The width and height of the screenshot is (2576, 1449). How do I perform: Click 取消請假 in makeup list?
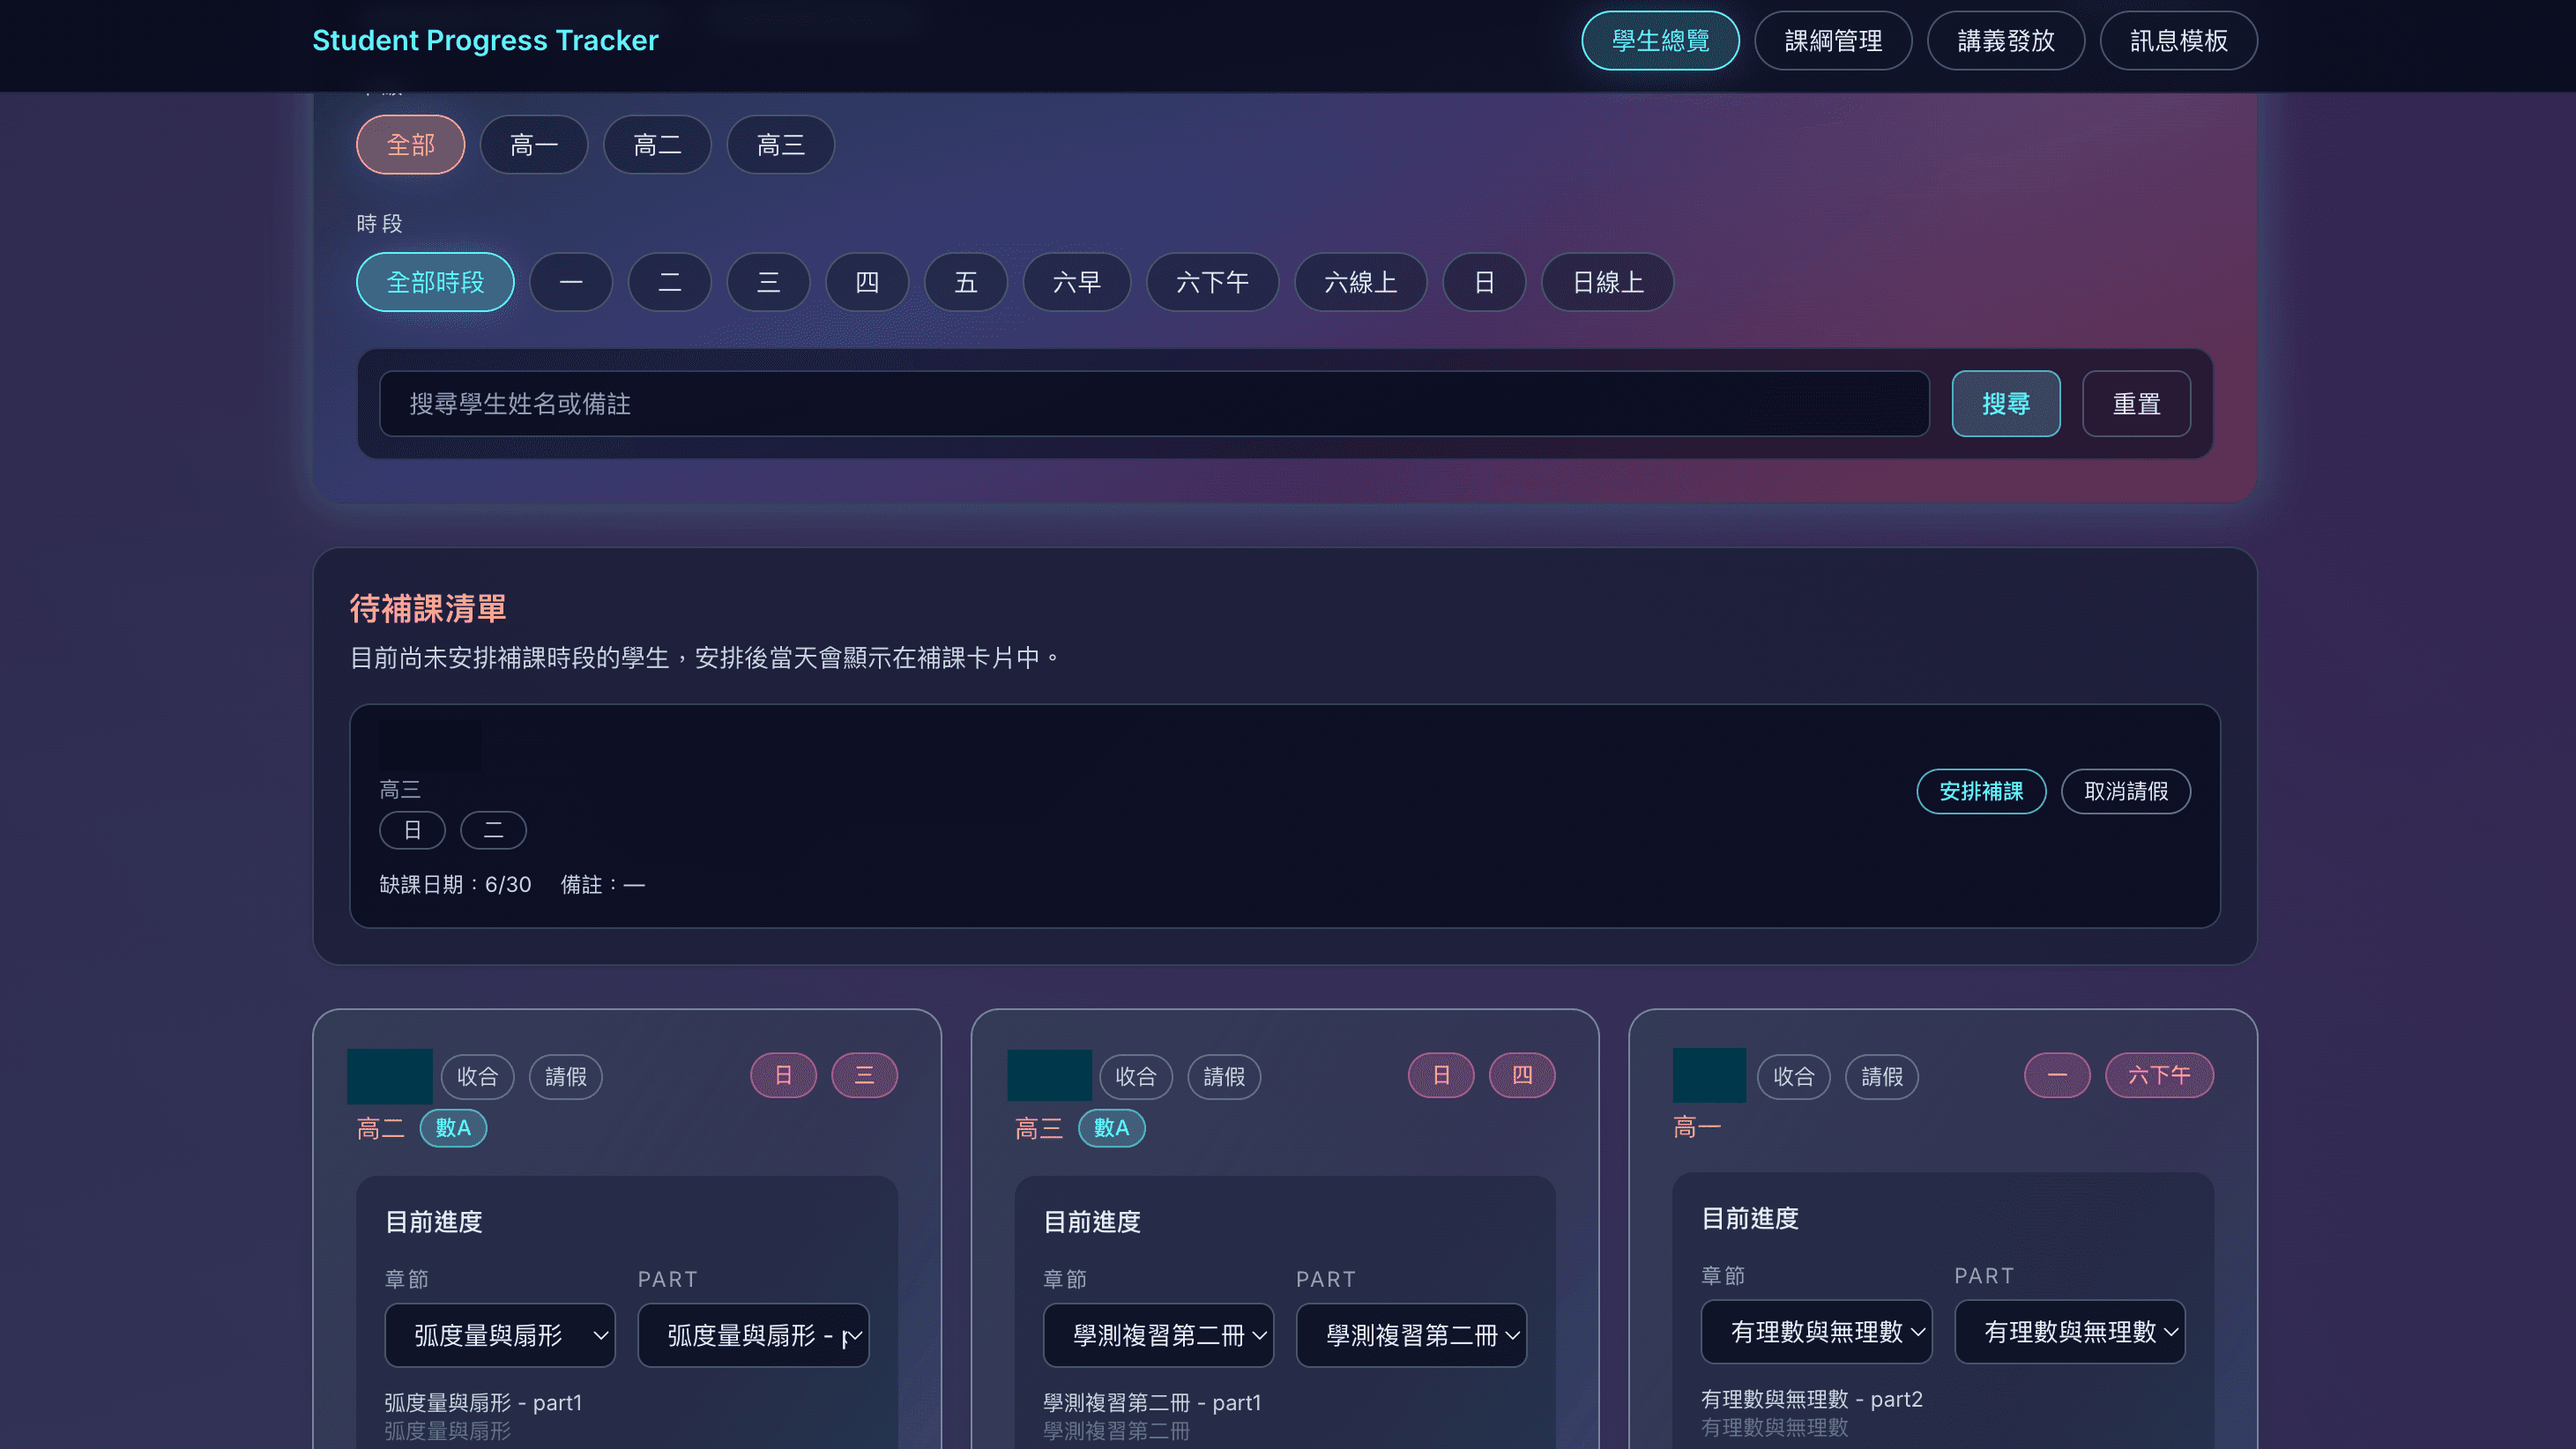2126,791
